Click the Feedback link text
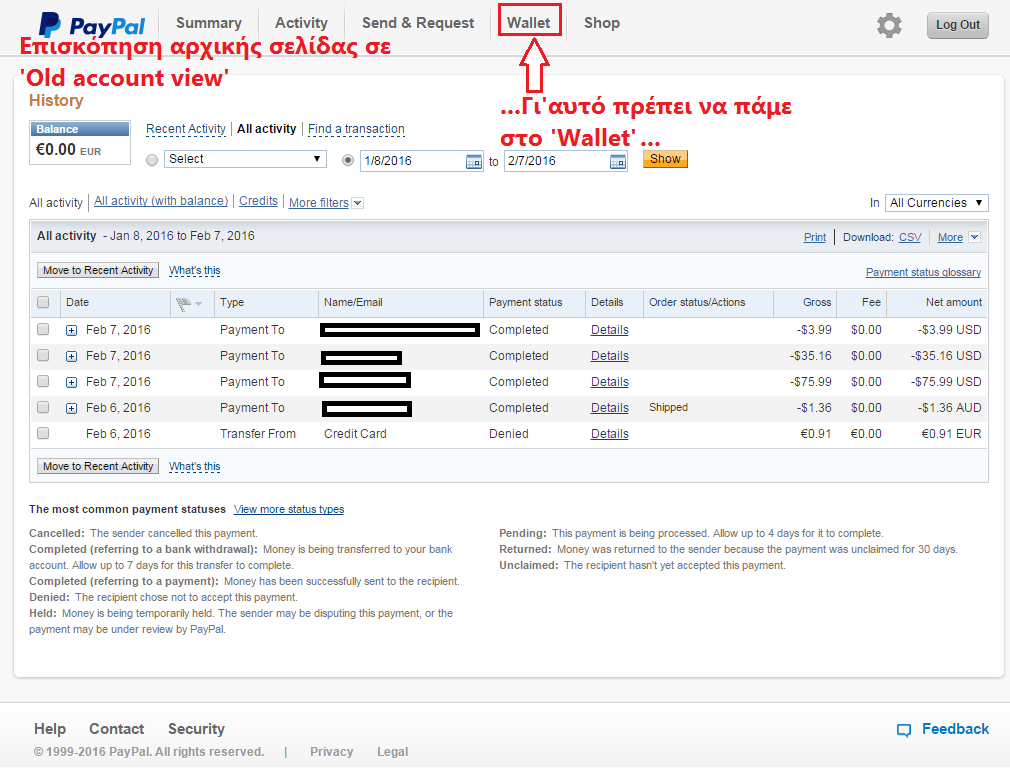Screen dimensions: 1010x769 tap(955, 729)
